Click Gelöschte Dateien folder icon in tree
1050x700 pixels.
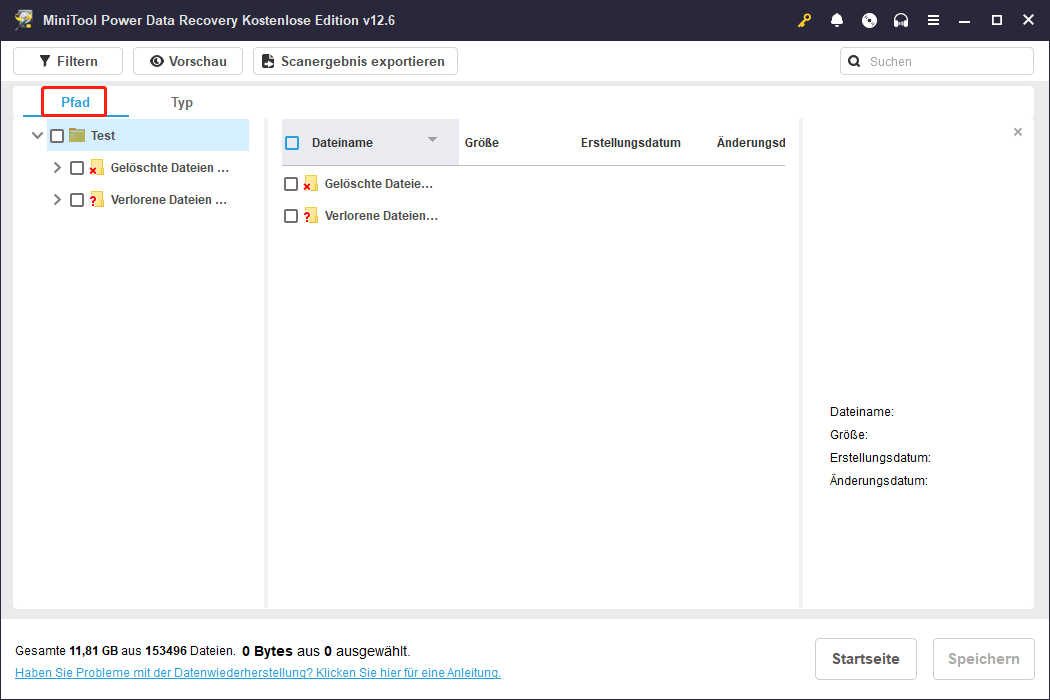[x=96, y=167]
